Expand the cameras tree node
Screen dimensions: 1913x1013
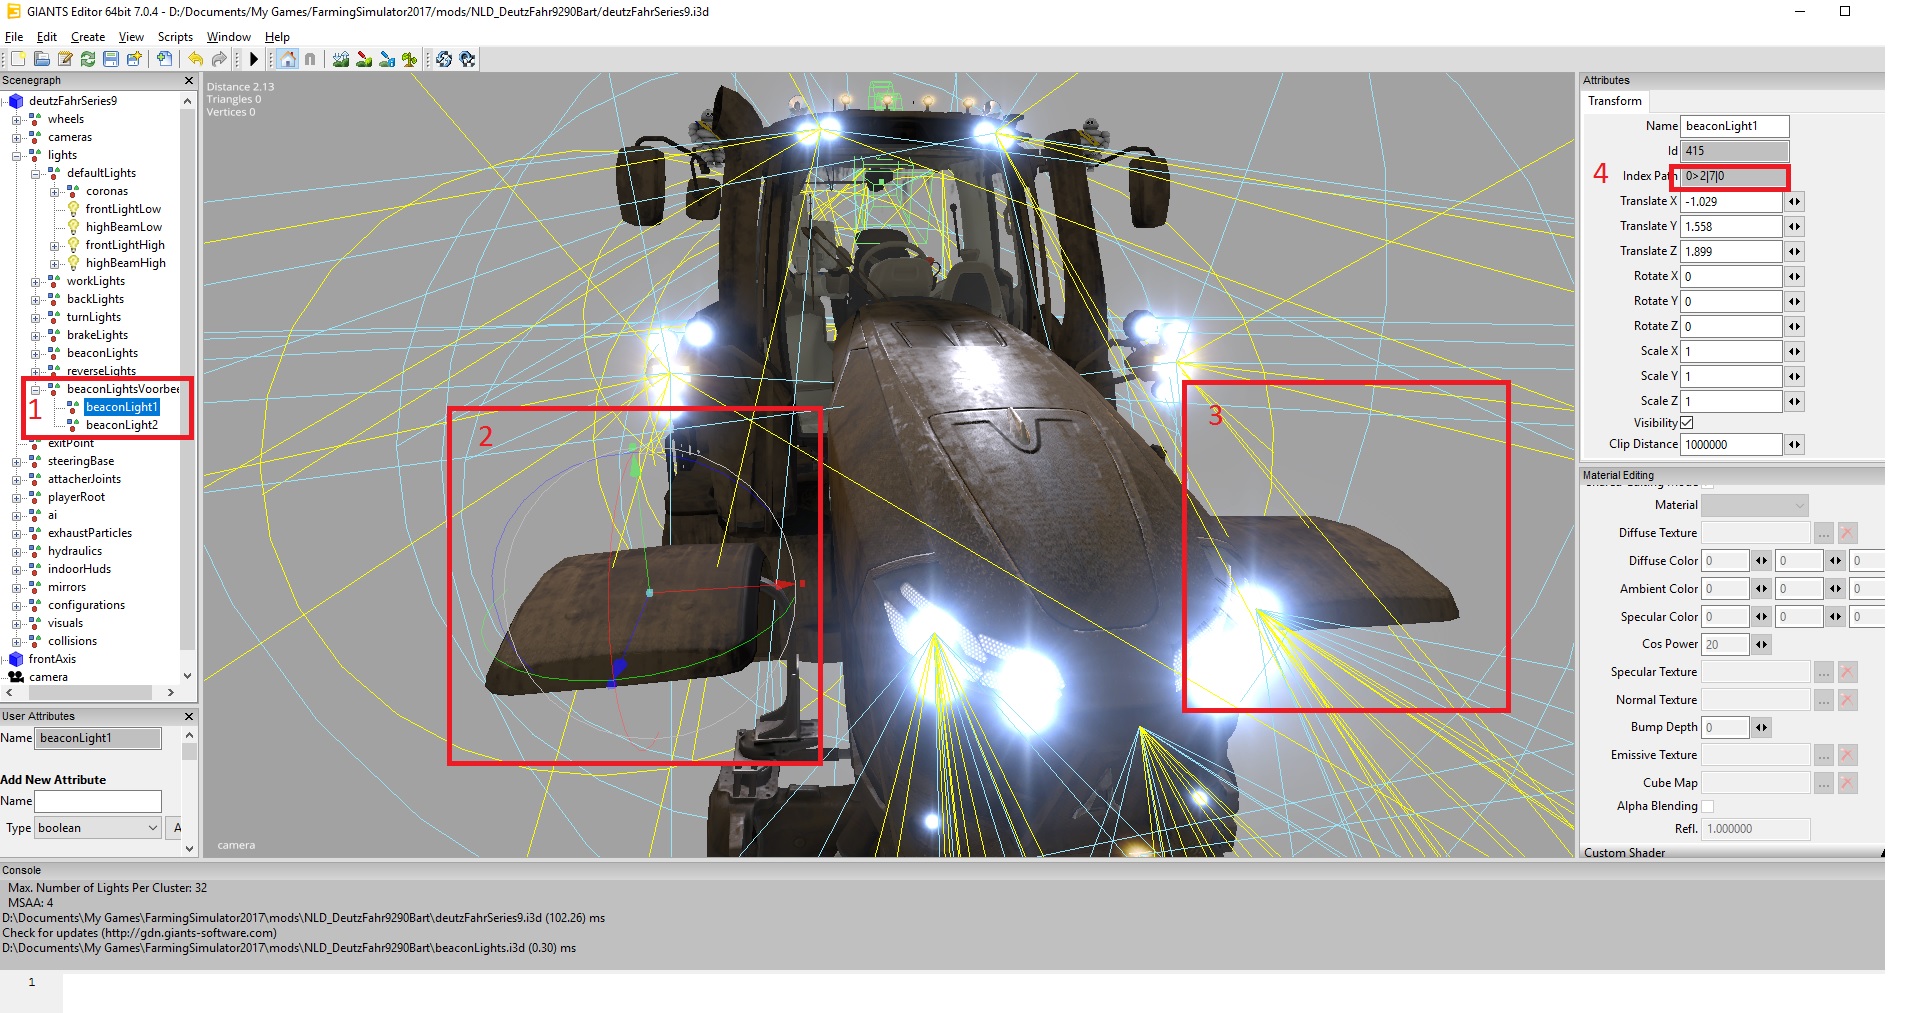click(x=16, y=137)
